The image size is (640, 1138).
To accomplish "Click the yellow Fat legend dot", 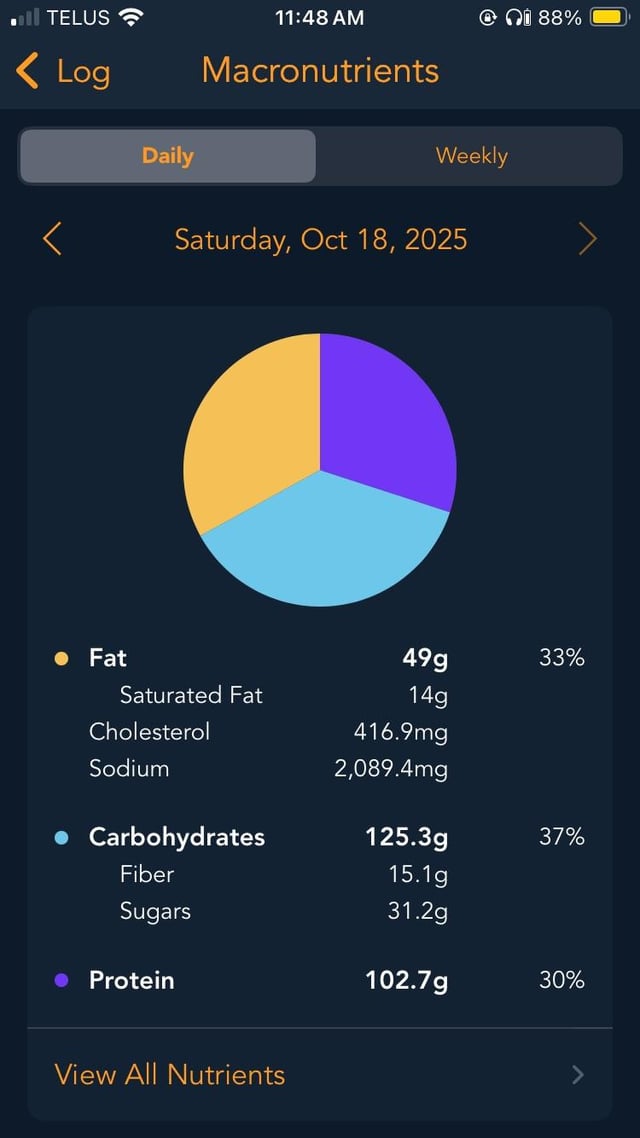I will [62, 658].
